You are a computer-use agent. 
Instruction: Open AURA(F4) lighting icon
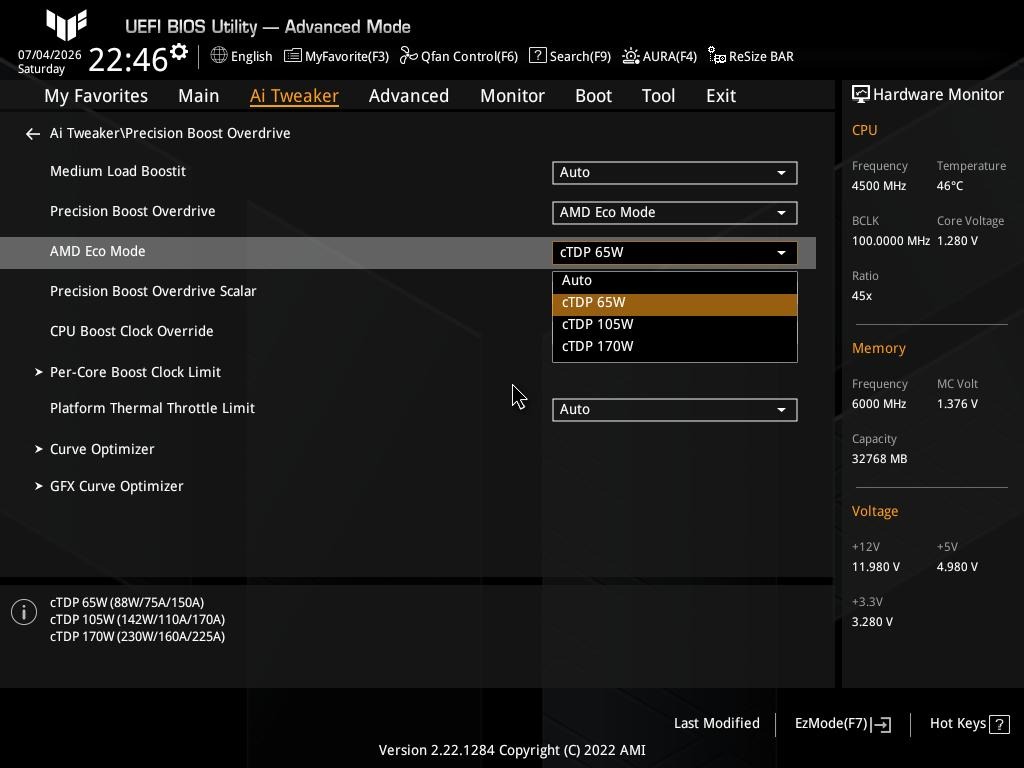pyautogui.click(x=631, y=56)
